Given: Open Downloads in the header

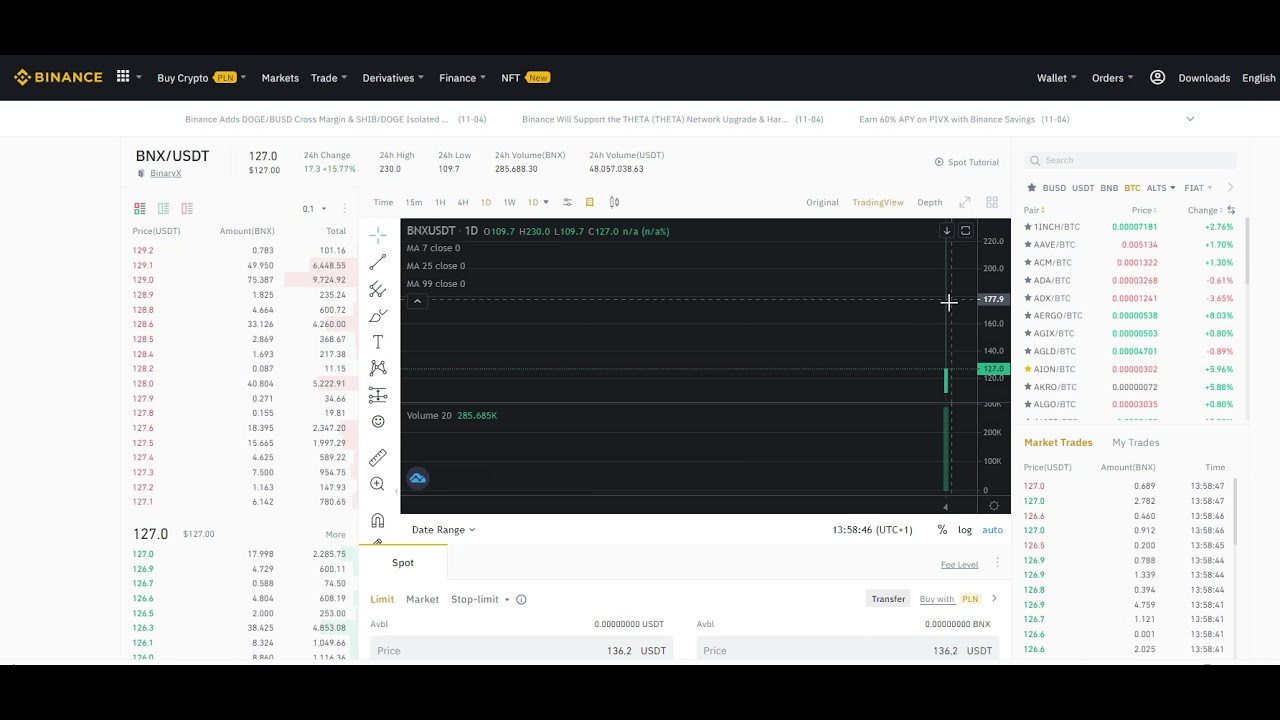Looking at the screenshot, I should coord(1204,78).
